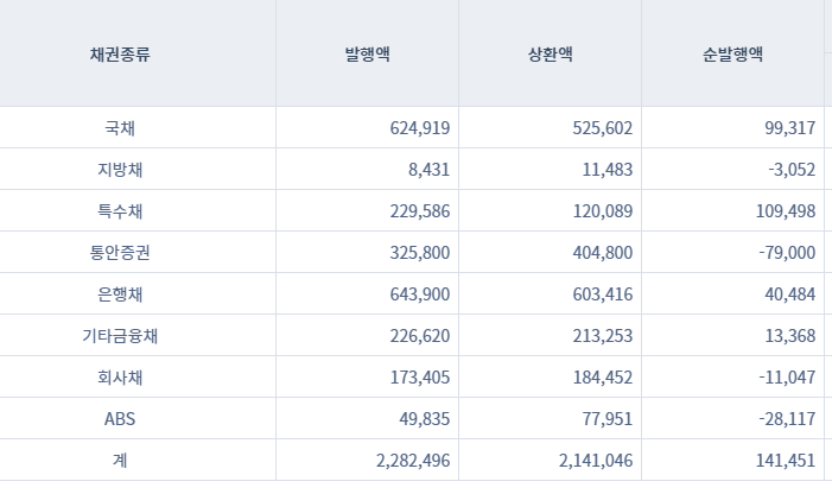The height and width of the screenshot is (494, 832).
Task: Select the 지방채 row label
Action: pyautogui.click(x=120, y=170)
